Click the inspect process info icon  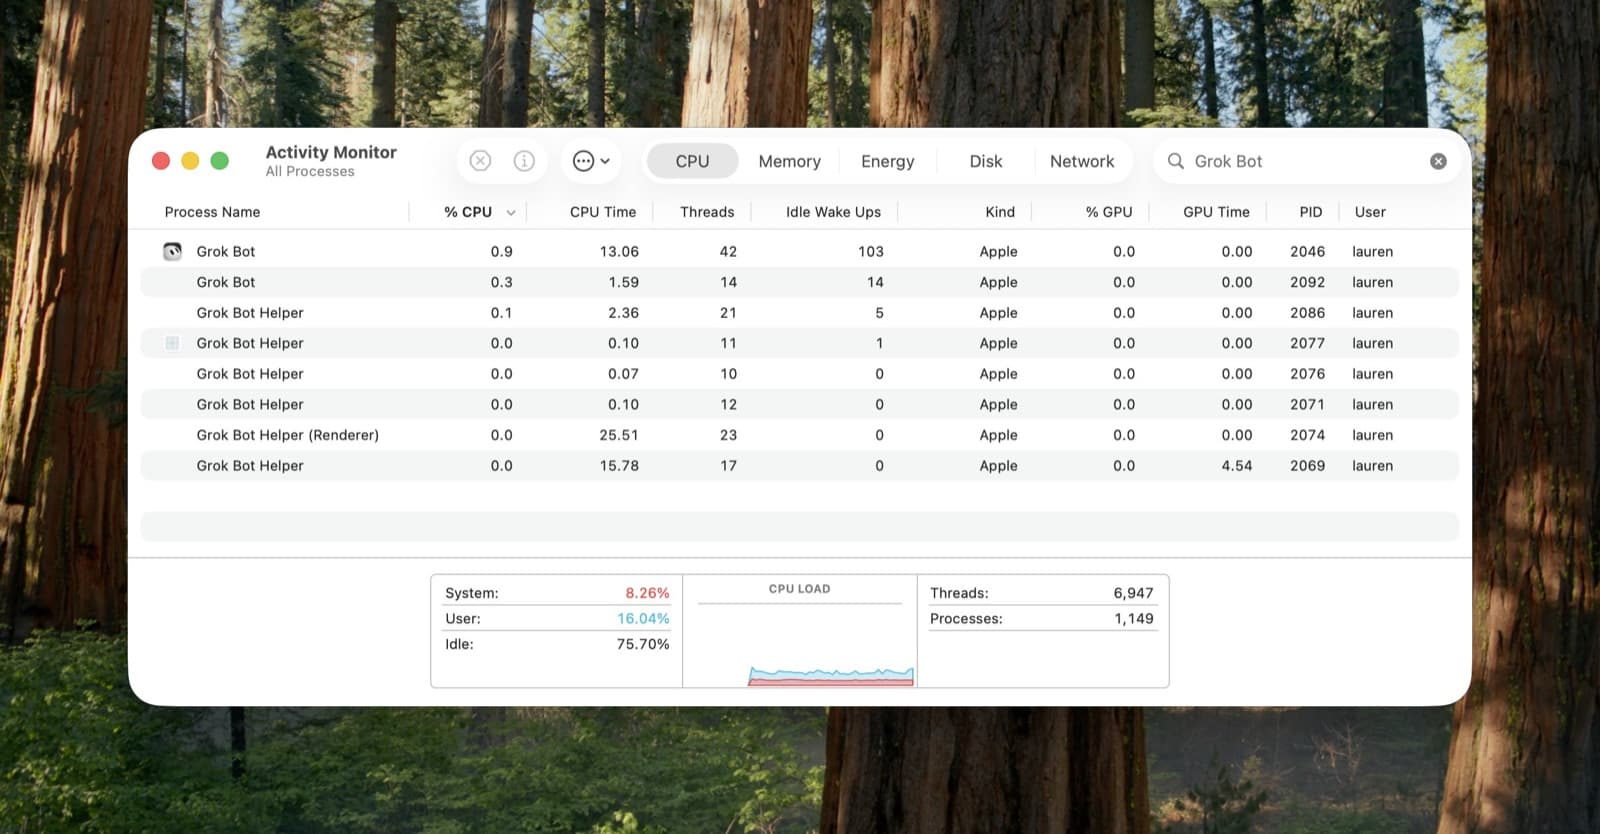[524, 161]
